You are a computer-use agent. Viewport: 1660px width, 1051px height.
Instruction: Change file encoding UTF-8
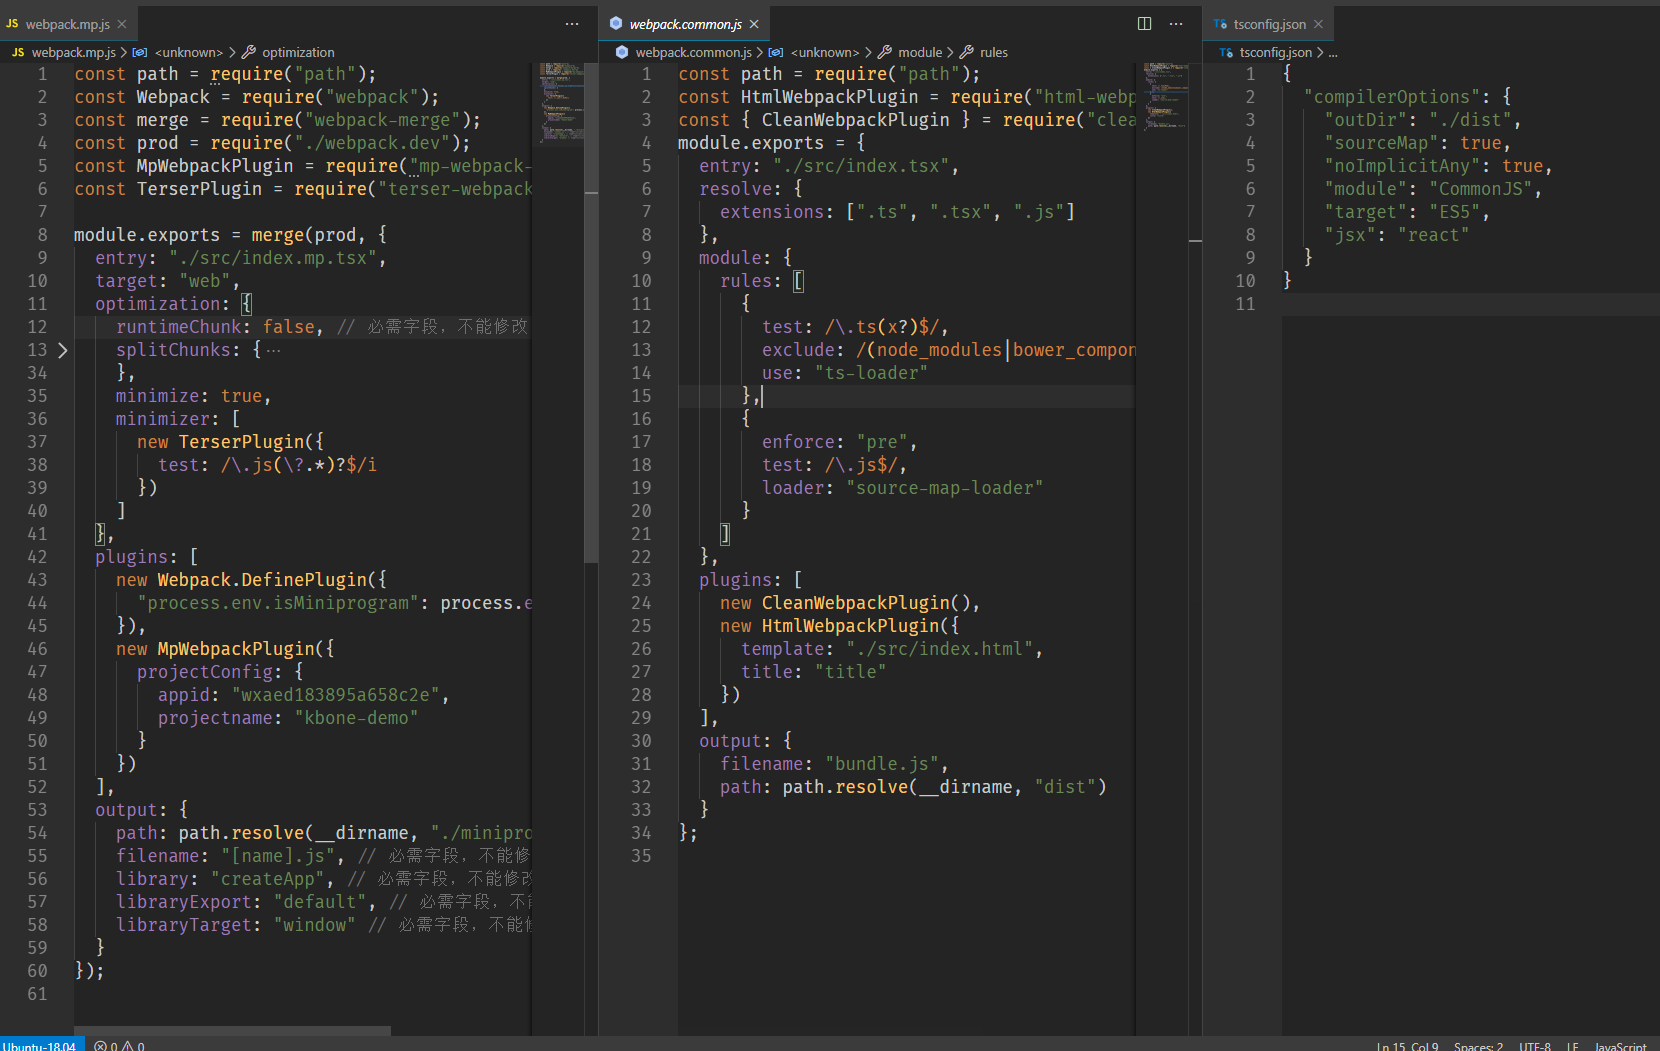click(x=1534, y=1046)
